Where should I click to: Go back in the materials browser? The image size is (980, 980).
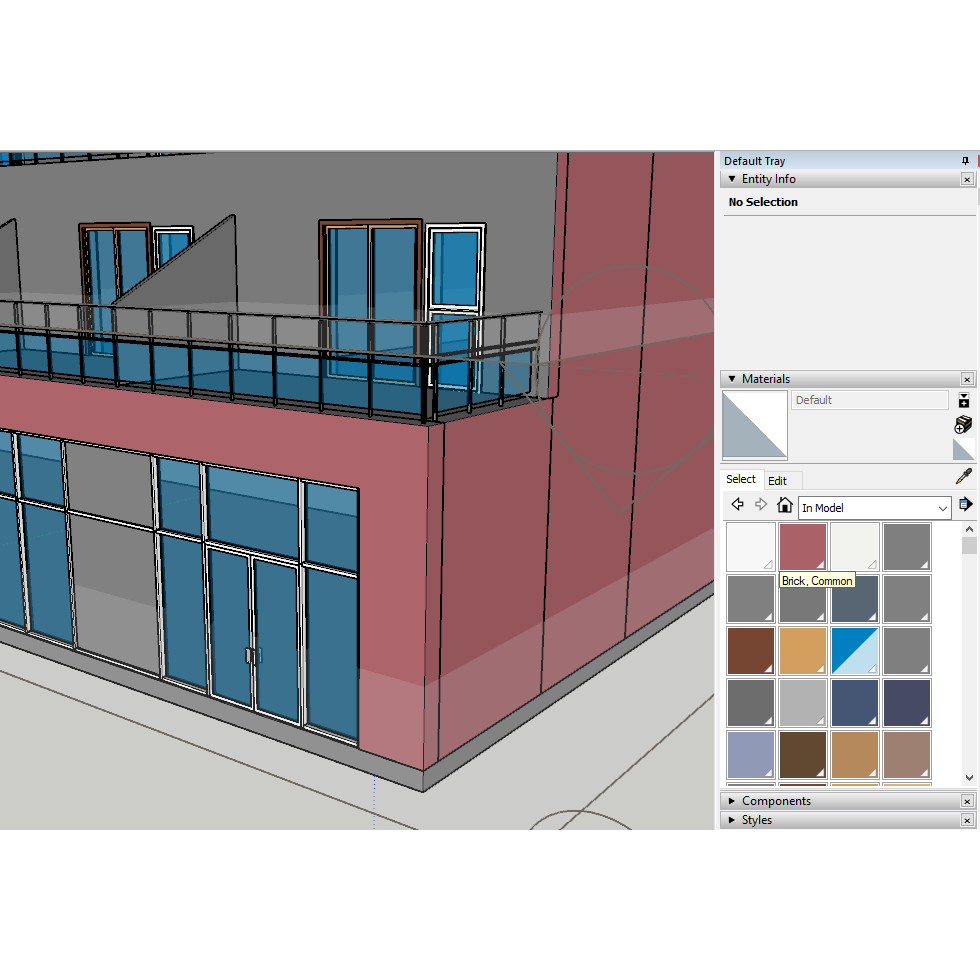tap(738, 504)
